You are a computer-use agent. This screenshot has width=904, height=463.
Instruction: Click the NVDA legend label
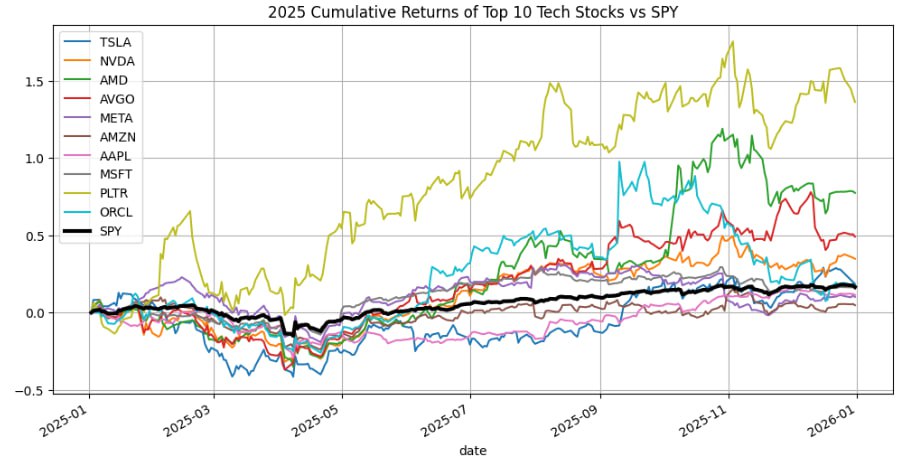click(x=118, y=61)
